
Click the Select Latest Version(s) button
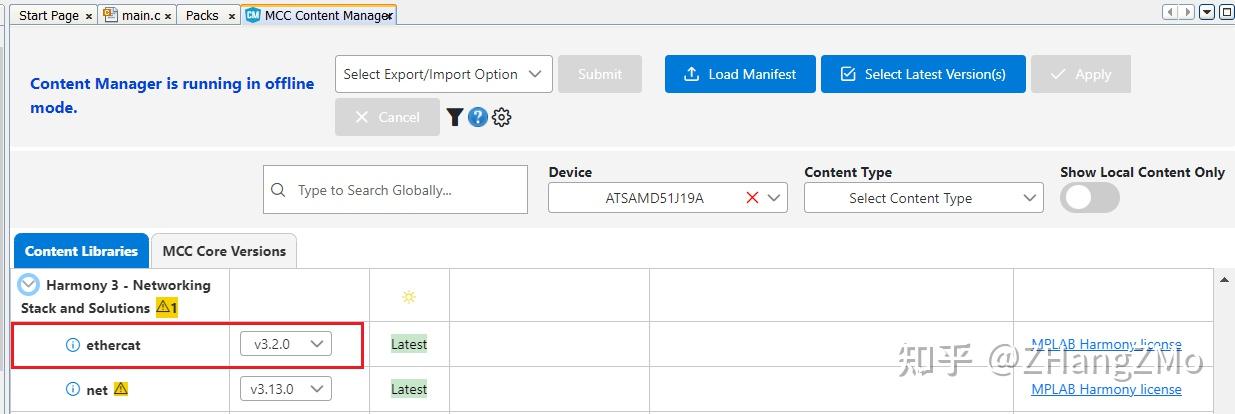point(923,74)
